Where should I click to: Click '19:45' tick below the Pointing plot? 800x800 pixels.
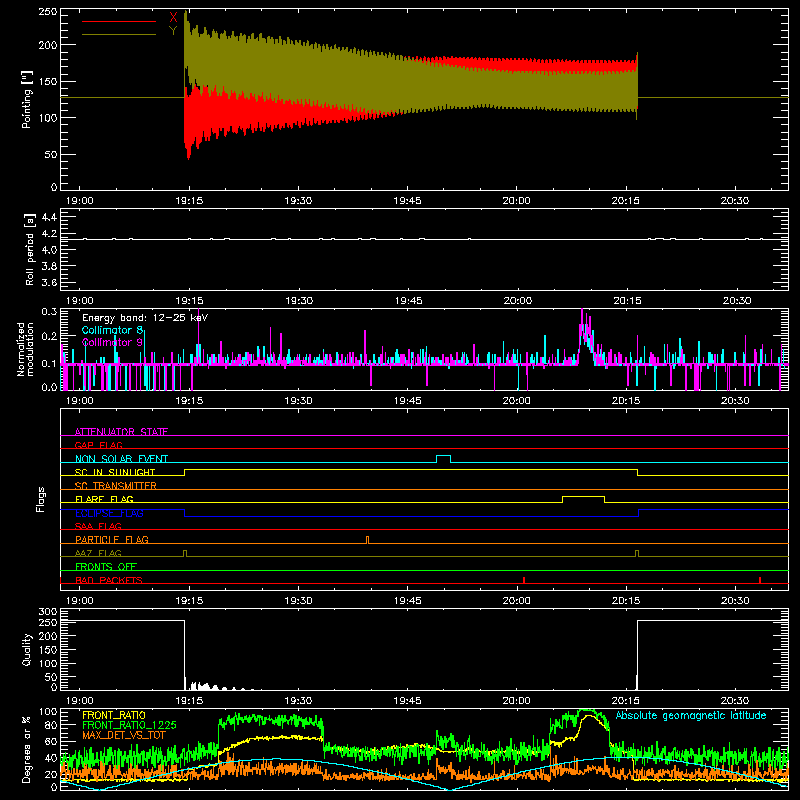point(407,201)
